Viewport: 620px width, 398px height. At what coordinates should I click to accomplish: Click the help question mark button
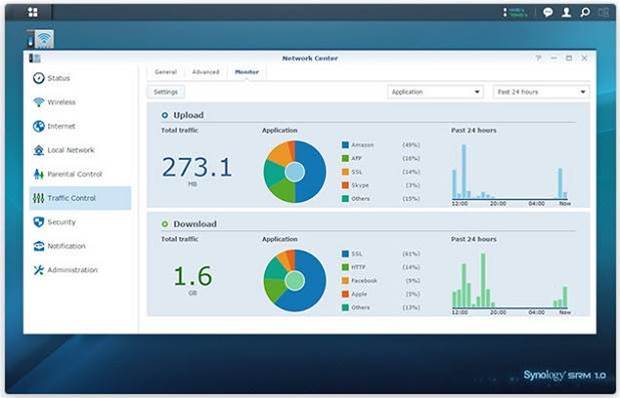point(538,58)
